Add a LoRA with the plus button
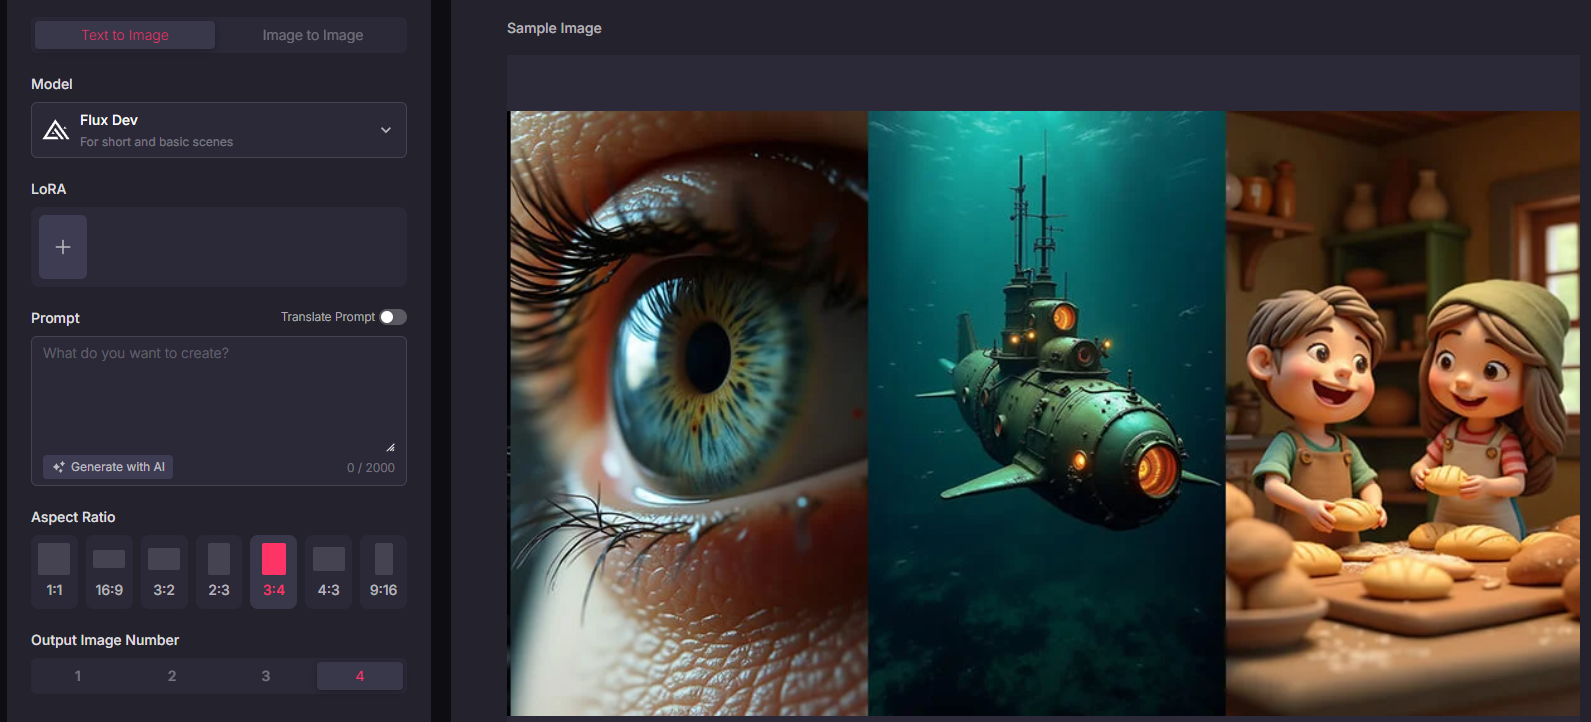Viewport: 1591px width, 722px height. pyautogui.click(x=63, y=247)
